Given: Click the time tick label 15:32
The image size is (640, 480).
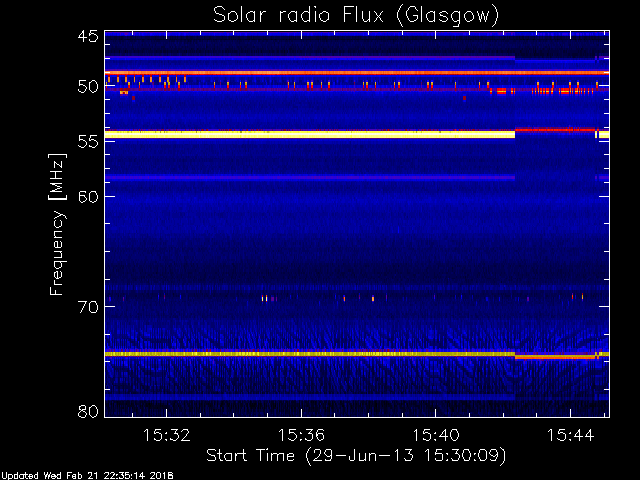Looking at the screenshot, I should pos(167,435).
